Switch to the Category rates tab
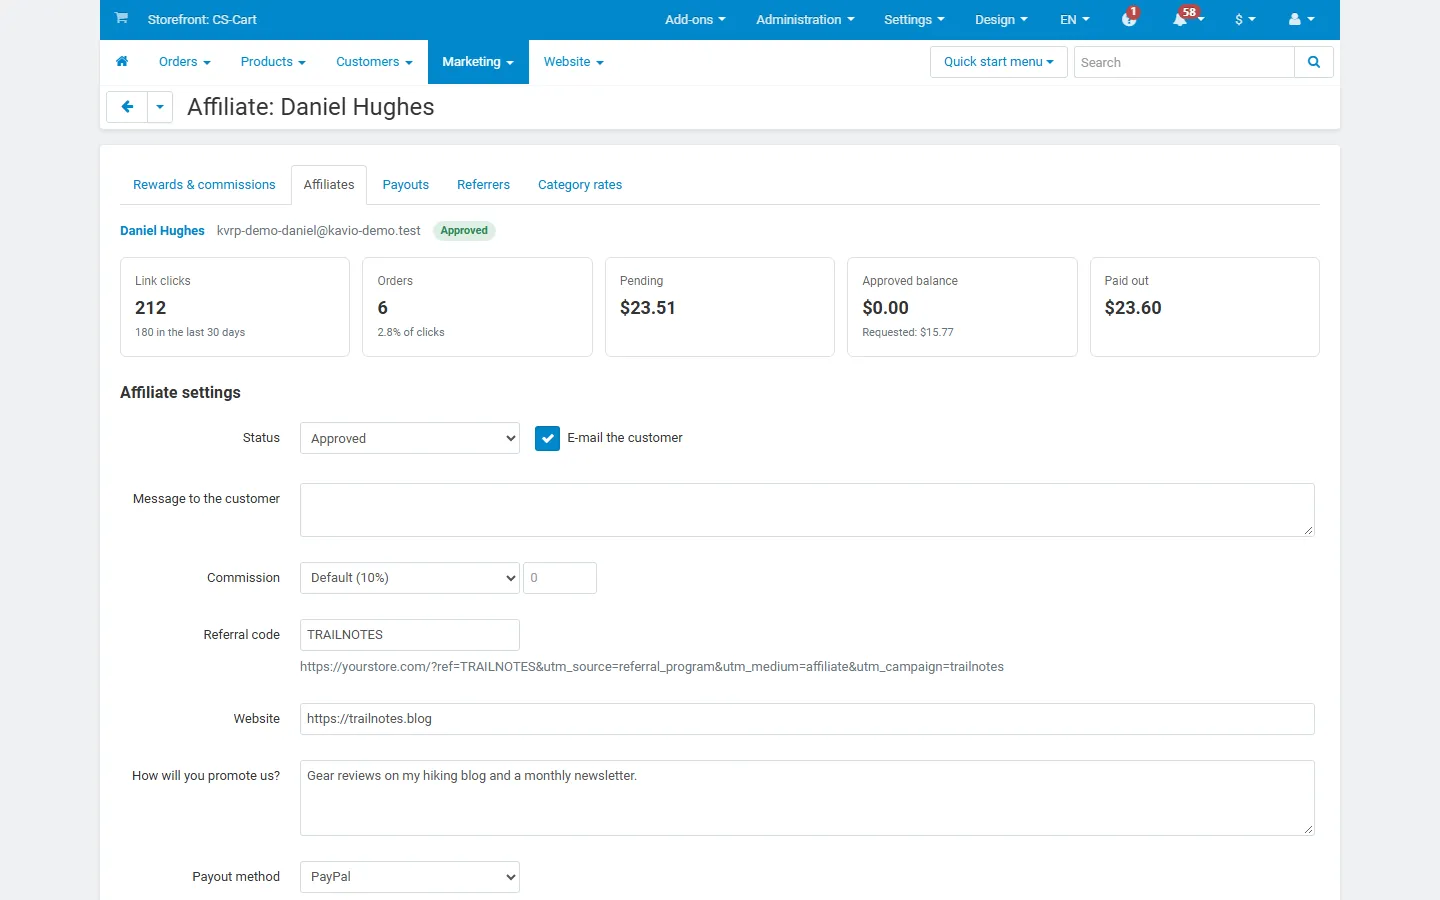The image size is (1440, 900). click(580, 185)
